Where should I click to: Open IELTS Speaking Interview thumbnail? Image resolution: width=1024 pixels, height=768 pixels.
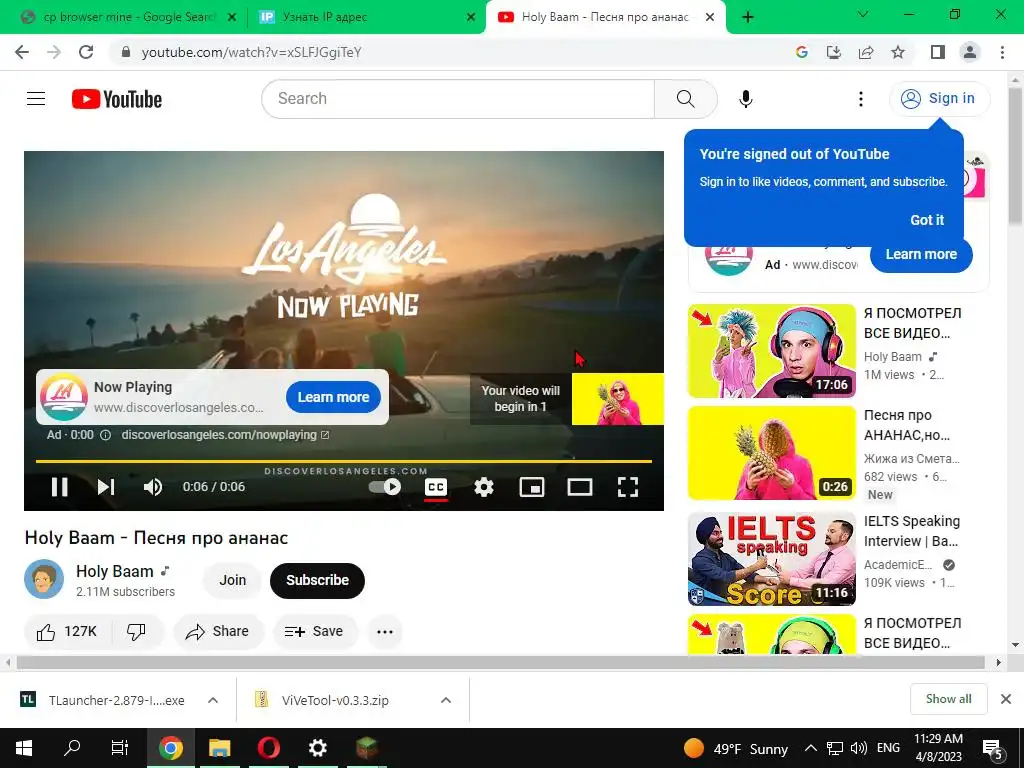coord(771,559)
